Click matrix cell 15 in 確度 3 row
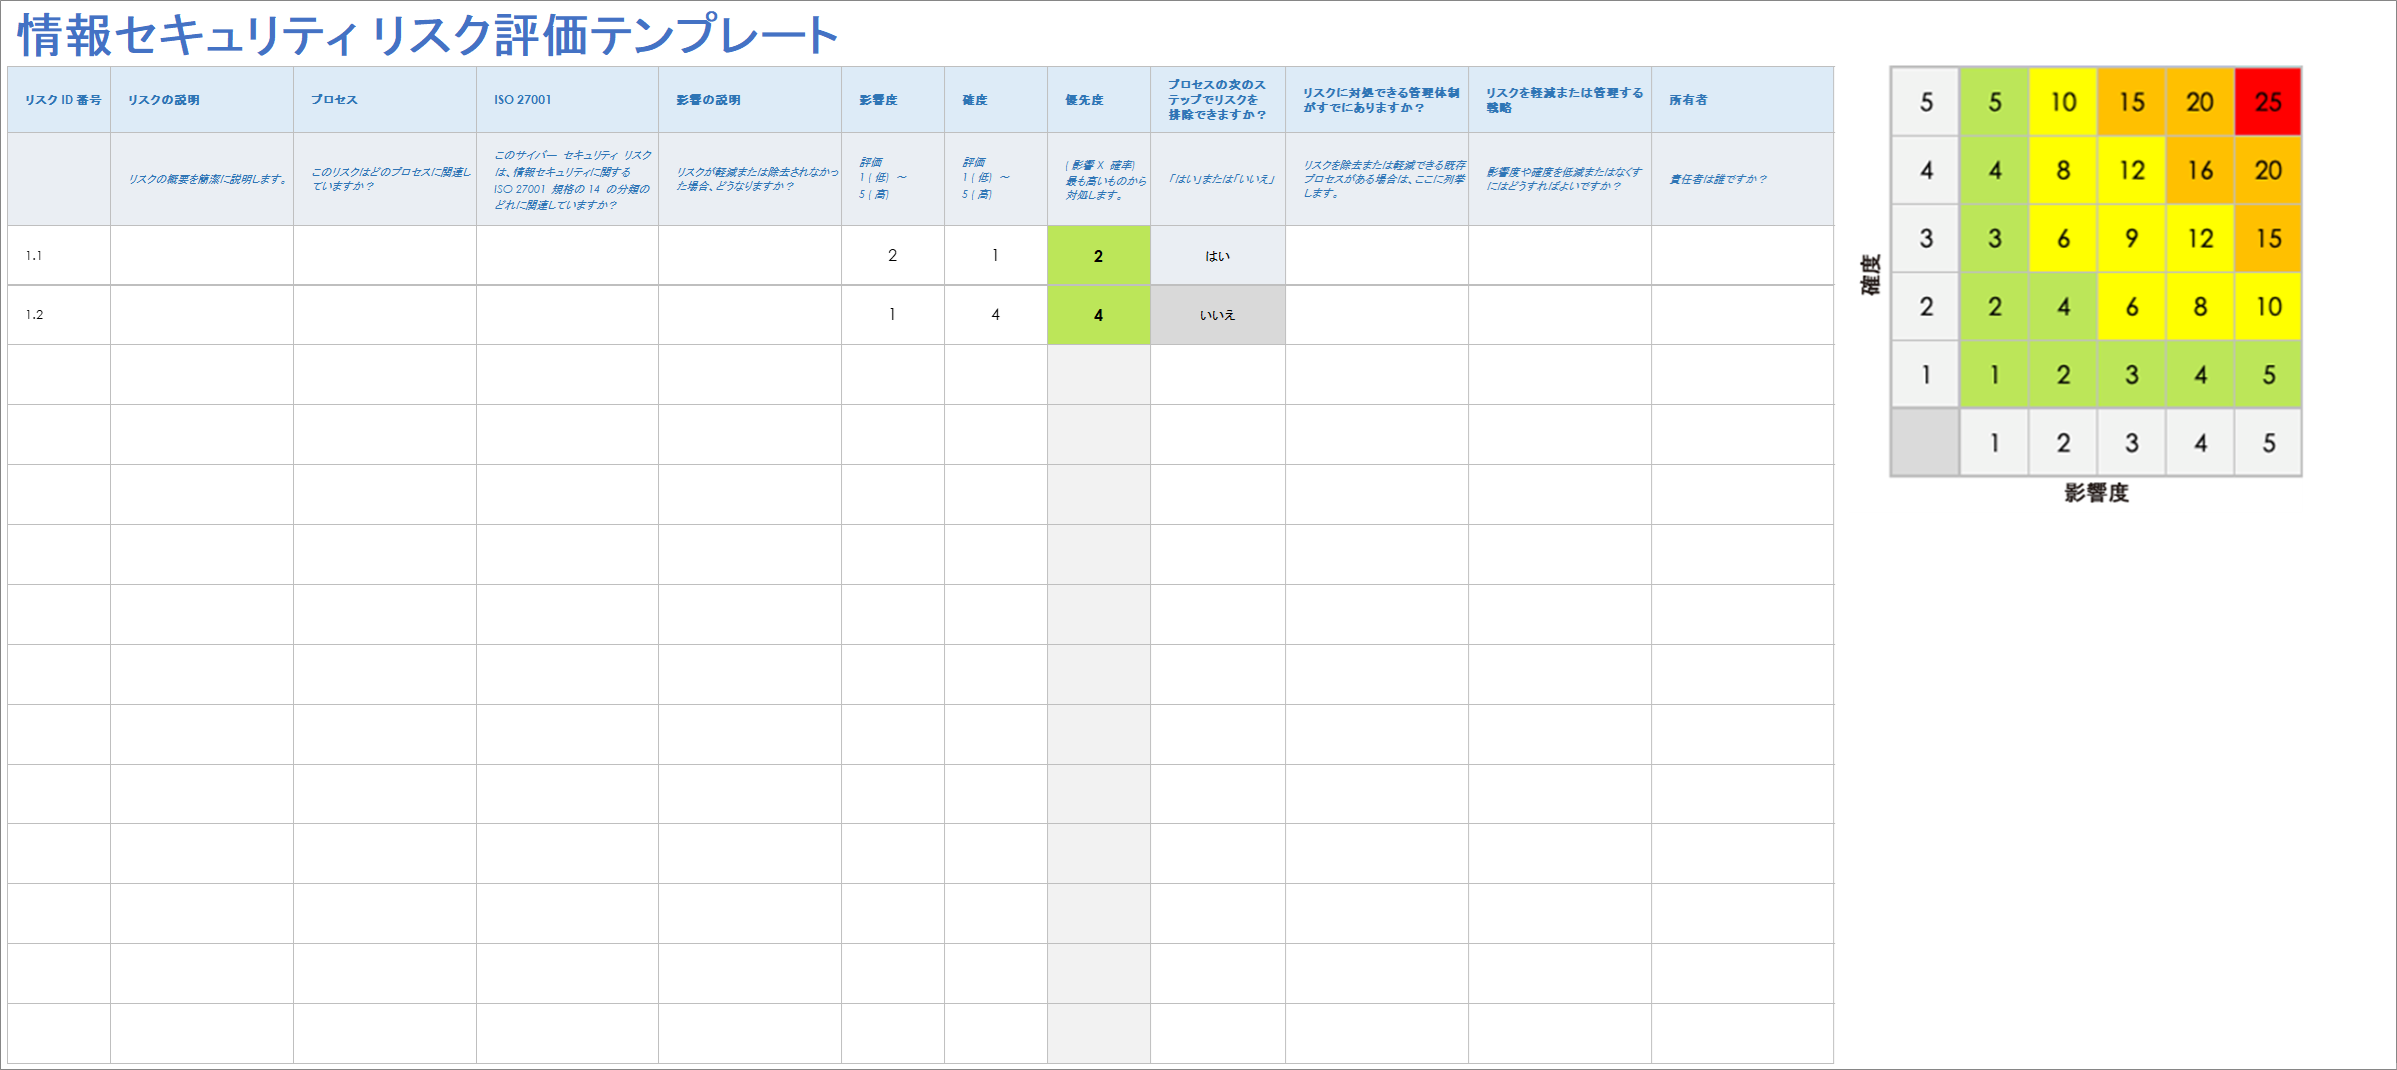Viewport: 2397px width, 1070px height. 2268,238
